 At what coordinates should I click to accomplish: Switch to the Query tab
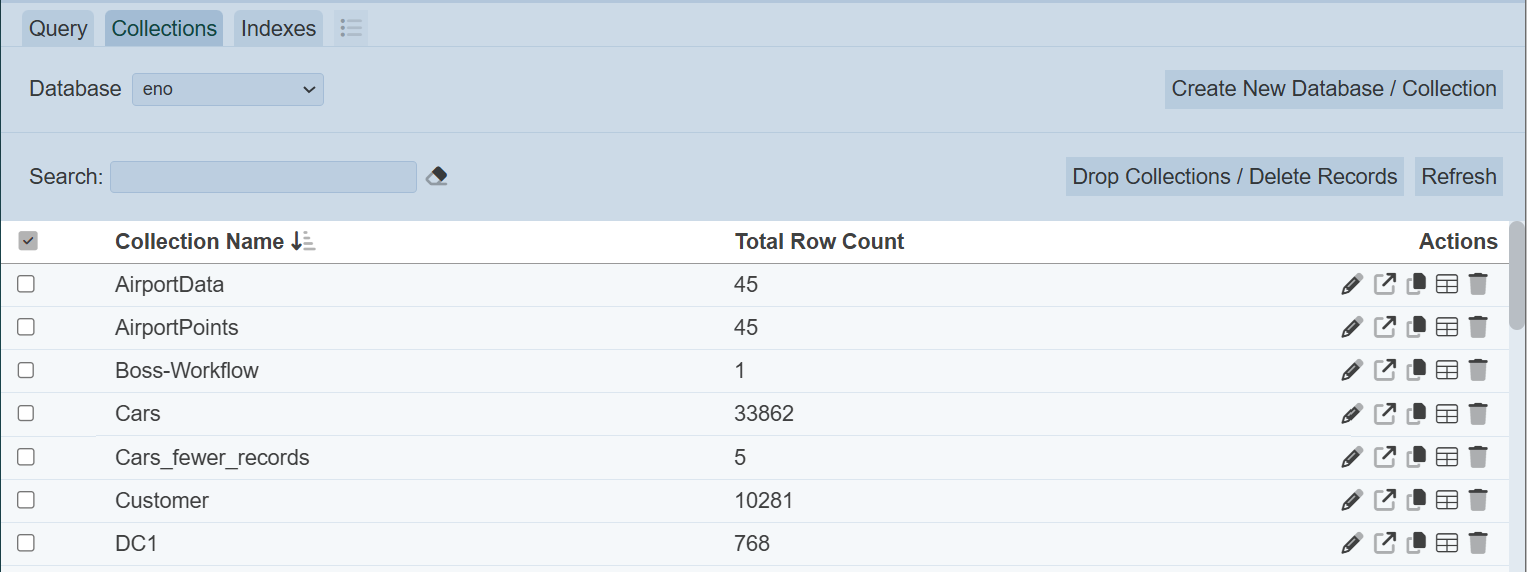pos(58,29)
